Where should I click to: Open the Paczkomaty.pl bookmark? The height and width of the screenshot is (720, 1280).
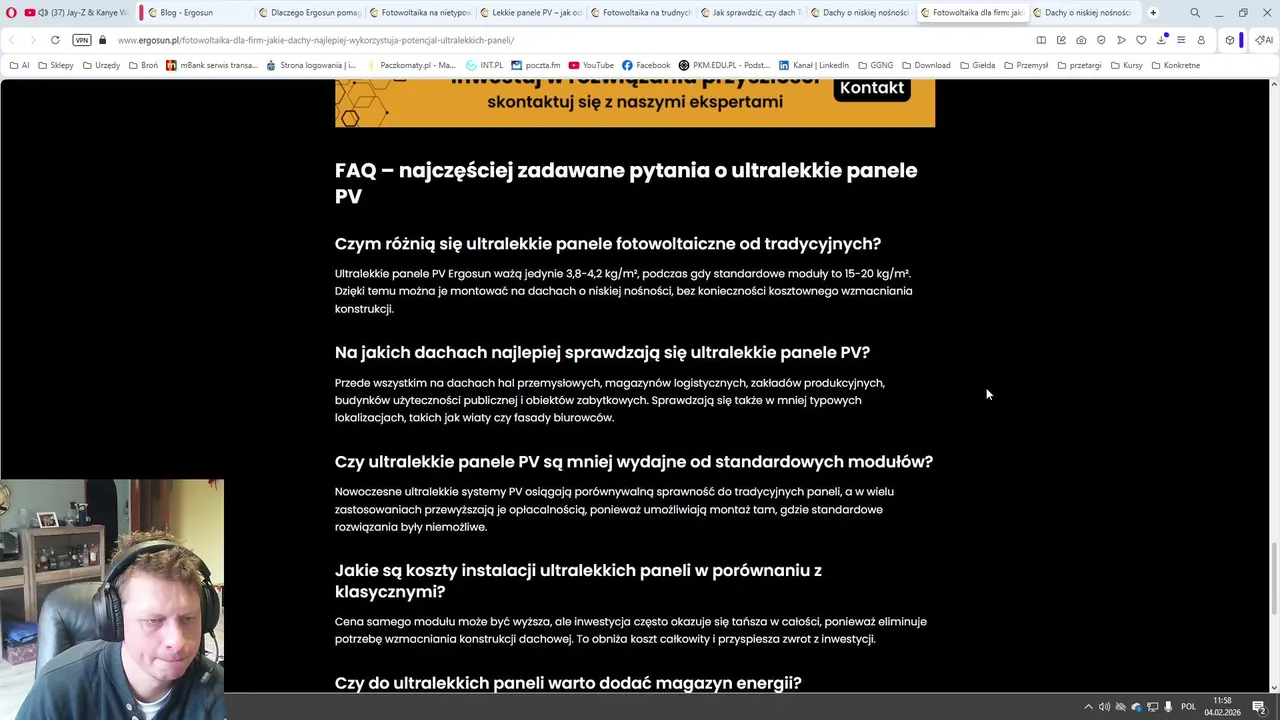(411, 65)
